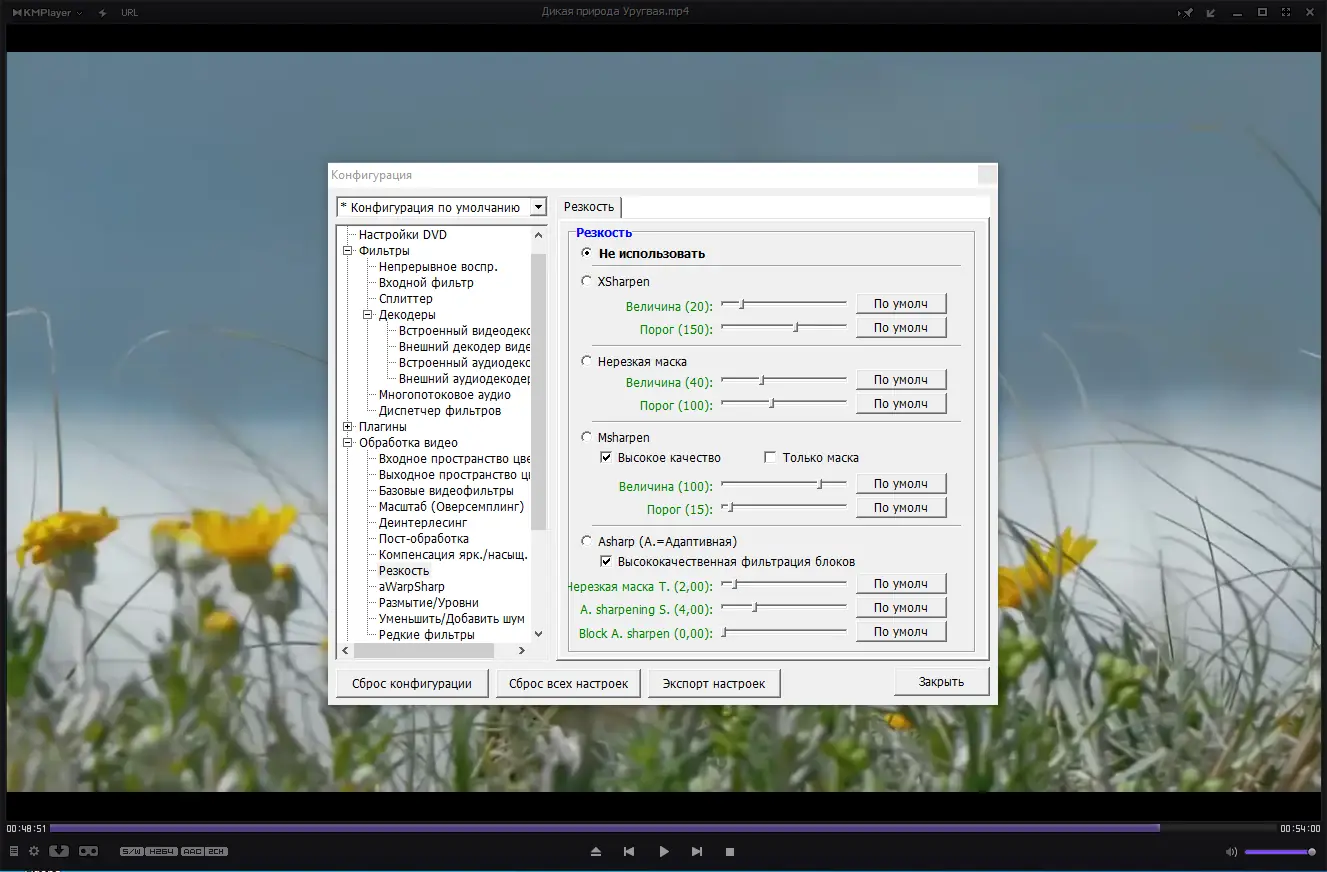
Task: Open KMPlayer settings via the gear icon
Action: click(33, 851)
